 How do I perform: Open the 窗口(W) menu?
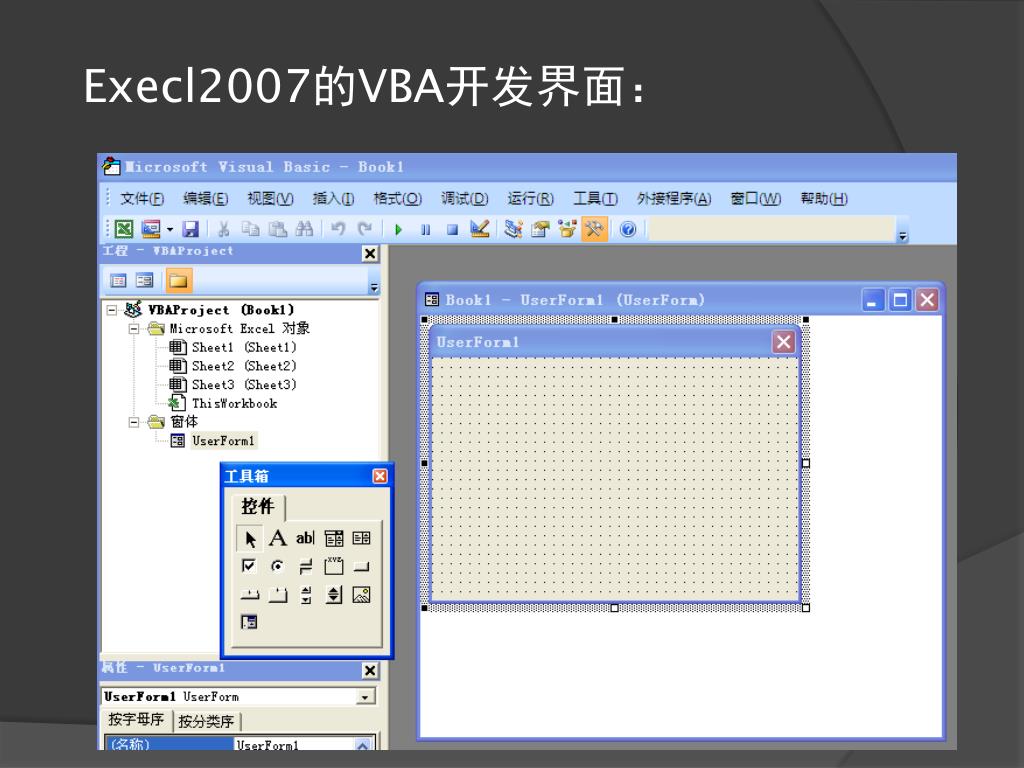tap(756, 198)
